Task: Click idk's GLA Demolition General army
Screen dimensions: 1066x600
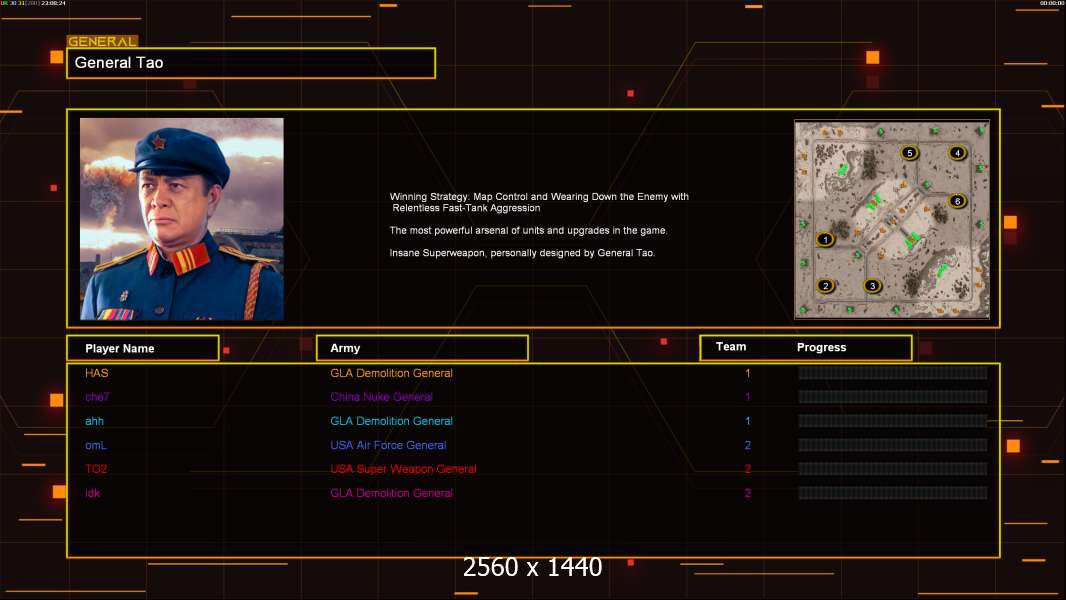Action: tap(392, 493)
